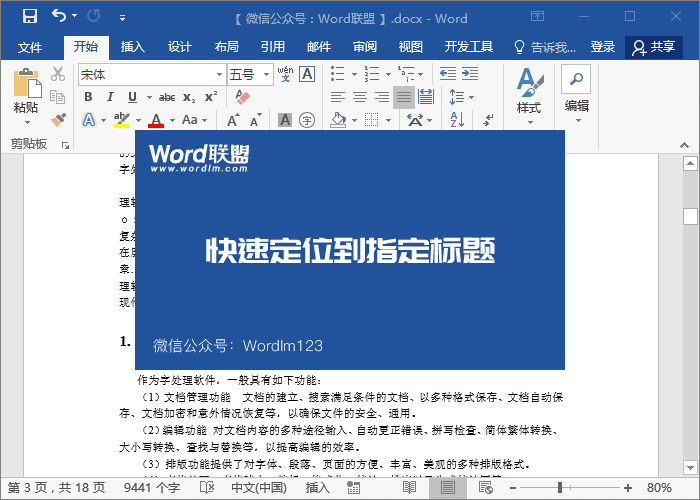This screenshot has height=500, width=700.
Task: Toggle show paragraph marks
Action: 488,120
